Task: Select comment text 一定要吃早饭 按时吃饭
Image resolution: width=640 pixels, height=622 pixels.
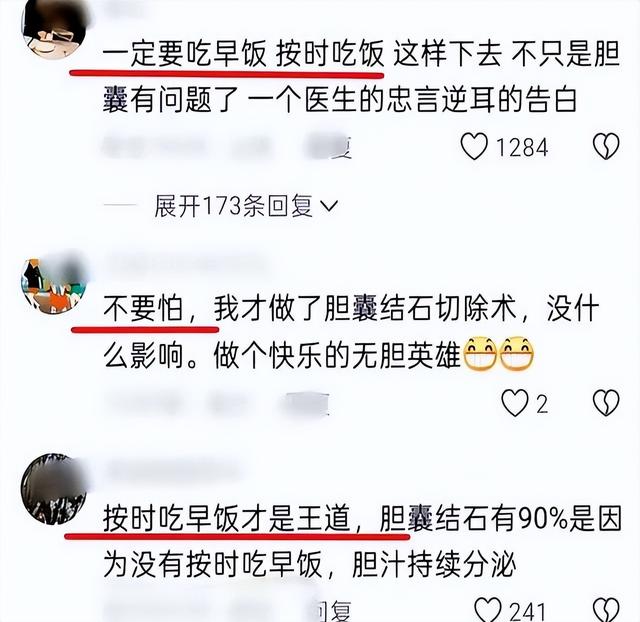Action: click(x=244, y=54)
